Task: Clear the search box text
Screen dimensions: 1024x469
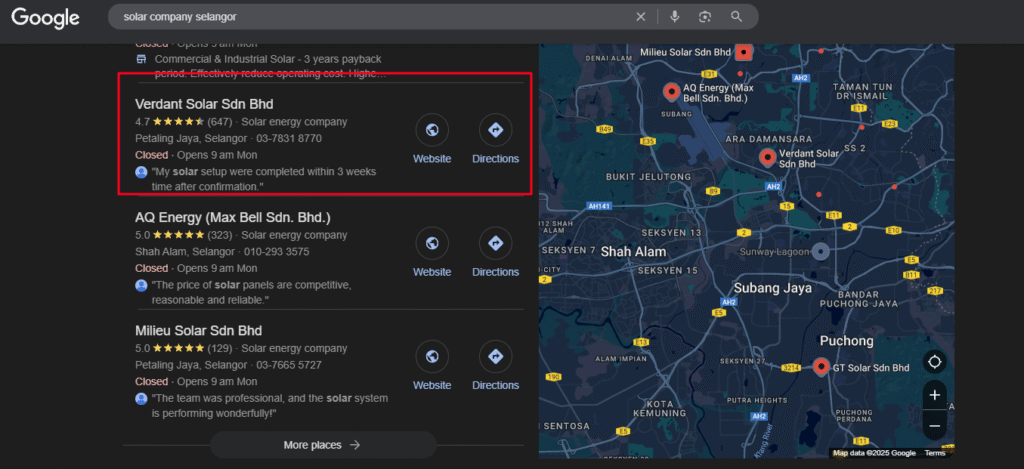Action: click(x=640, y=17)
